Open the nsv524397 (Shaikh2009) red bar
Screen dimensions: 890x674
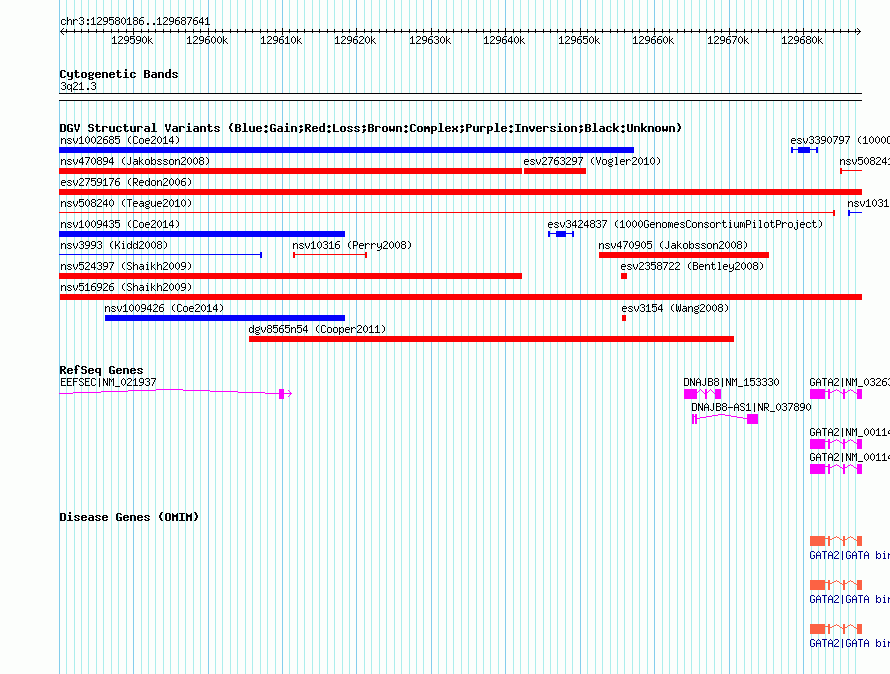point(290,276)
